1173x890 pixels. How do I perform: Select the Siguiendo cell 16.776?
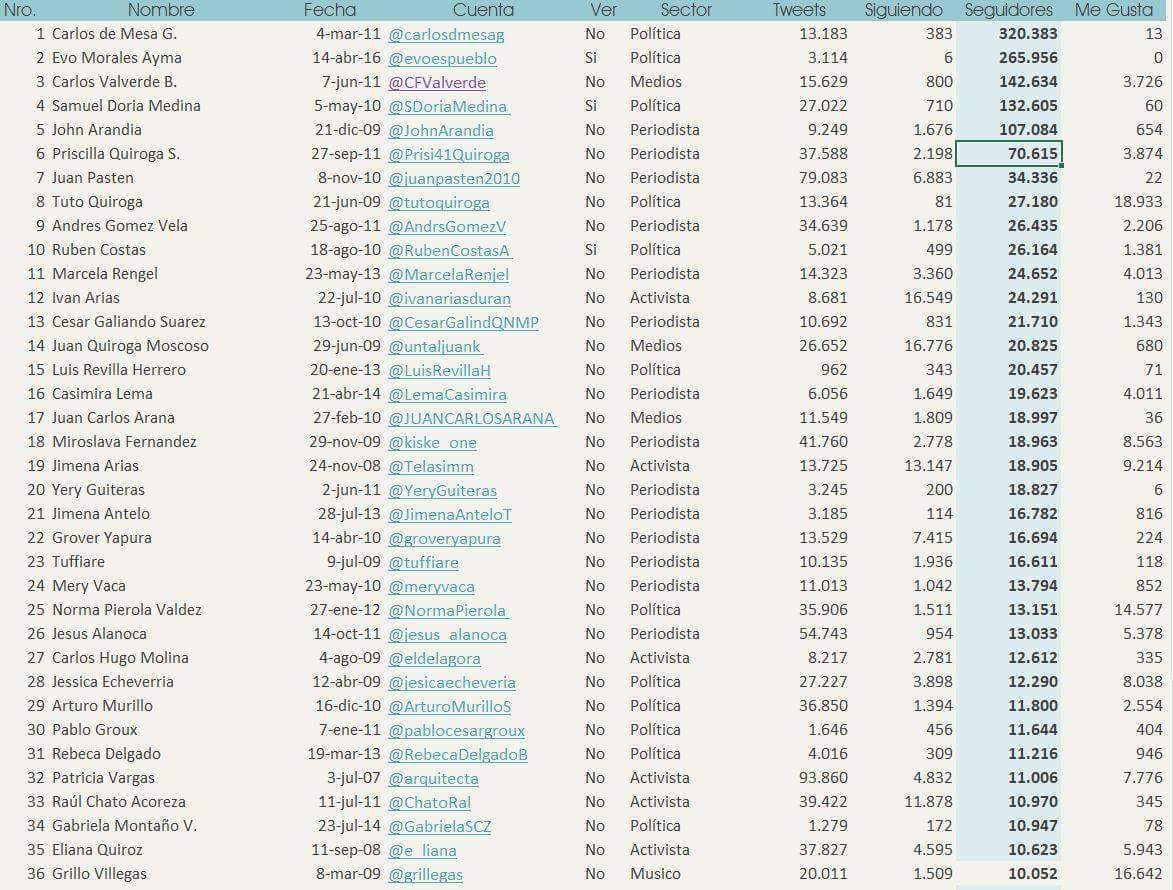point(928,346)
